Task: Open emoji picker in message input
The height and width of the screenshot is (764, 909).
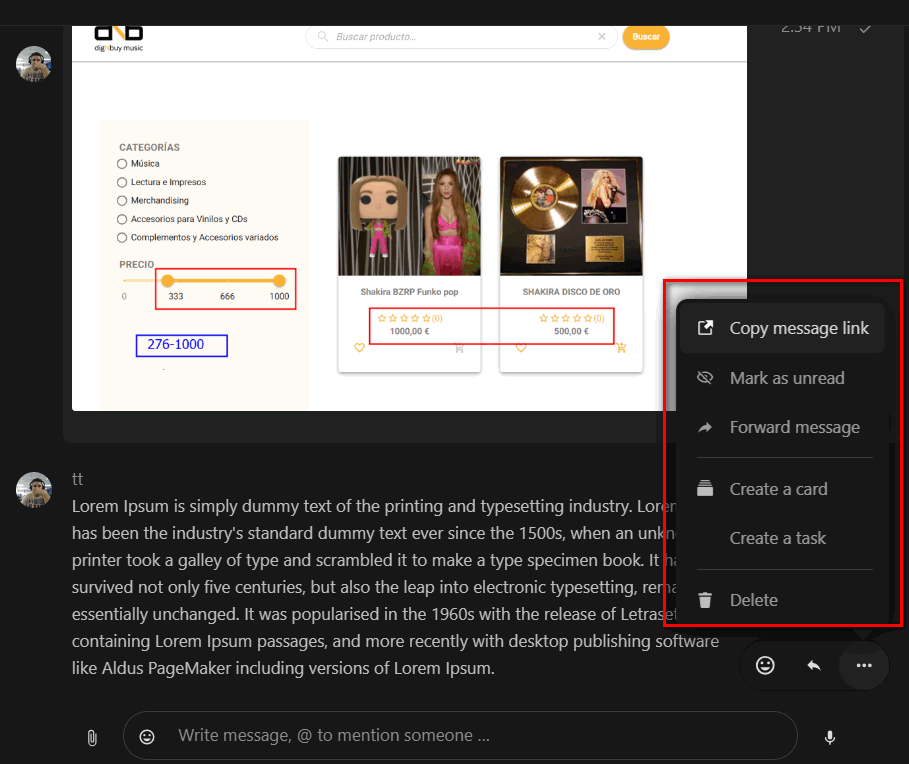Action: click(x=147, y=736)
